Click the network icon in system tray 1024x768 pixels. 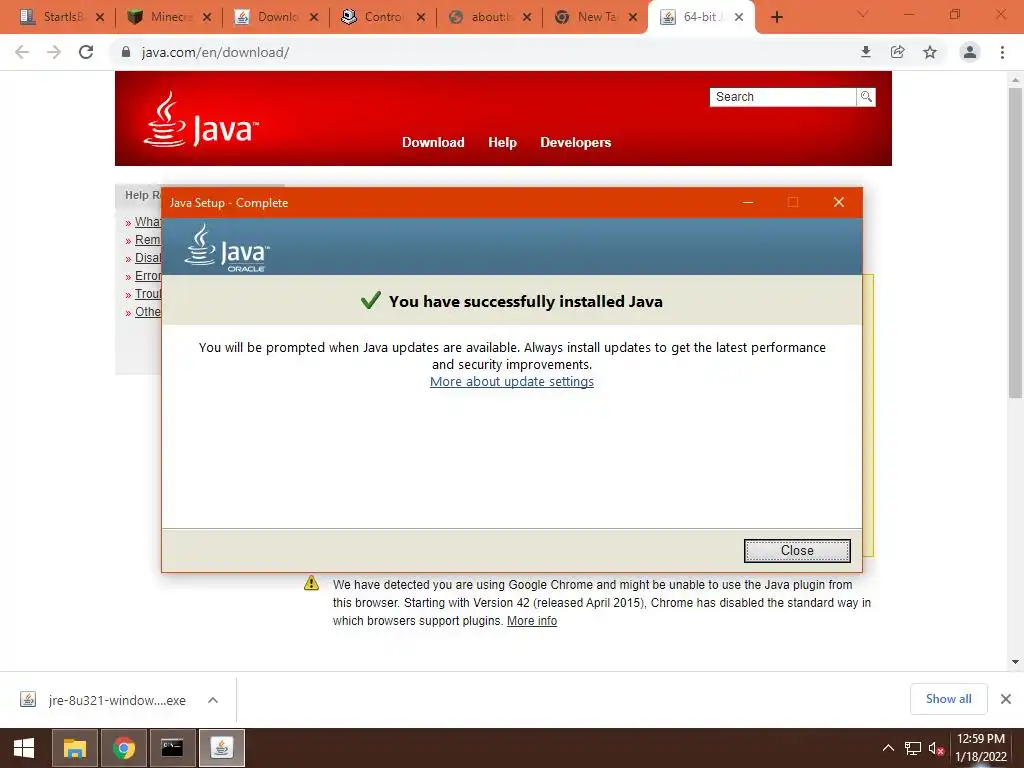coord(912,748)
